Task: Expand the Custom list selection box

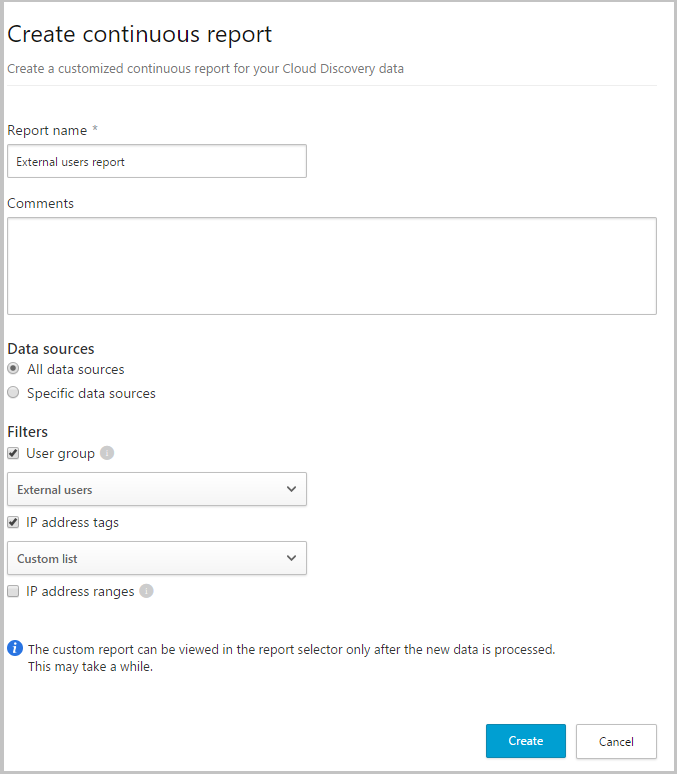Action: click(156, 558)
